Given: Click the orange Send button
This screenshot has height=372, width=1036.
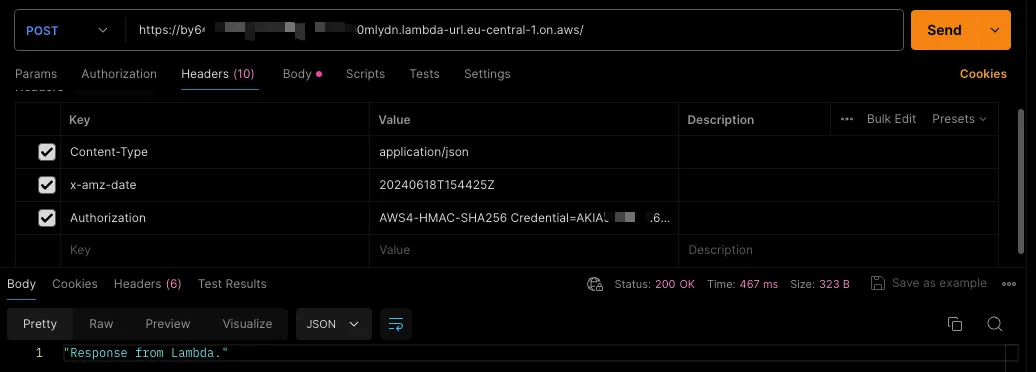Looking at the screenshot, I should [945, 30].
